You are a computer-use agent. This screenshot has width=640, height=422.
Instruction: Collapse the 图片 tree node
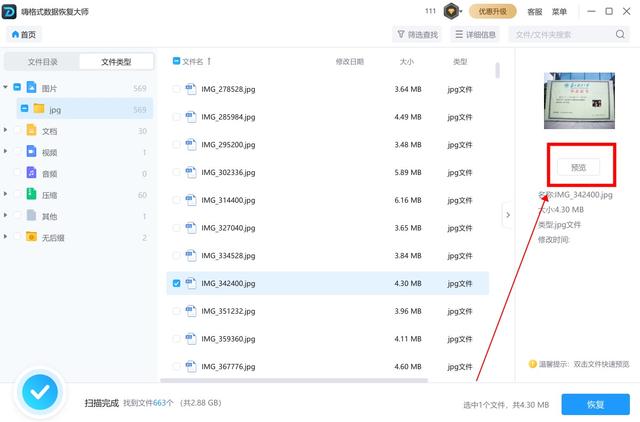pos(5,87)
